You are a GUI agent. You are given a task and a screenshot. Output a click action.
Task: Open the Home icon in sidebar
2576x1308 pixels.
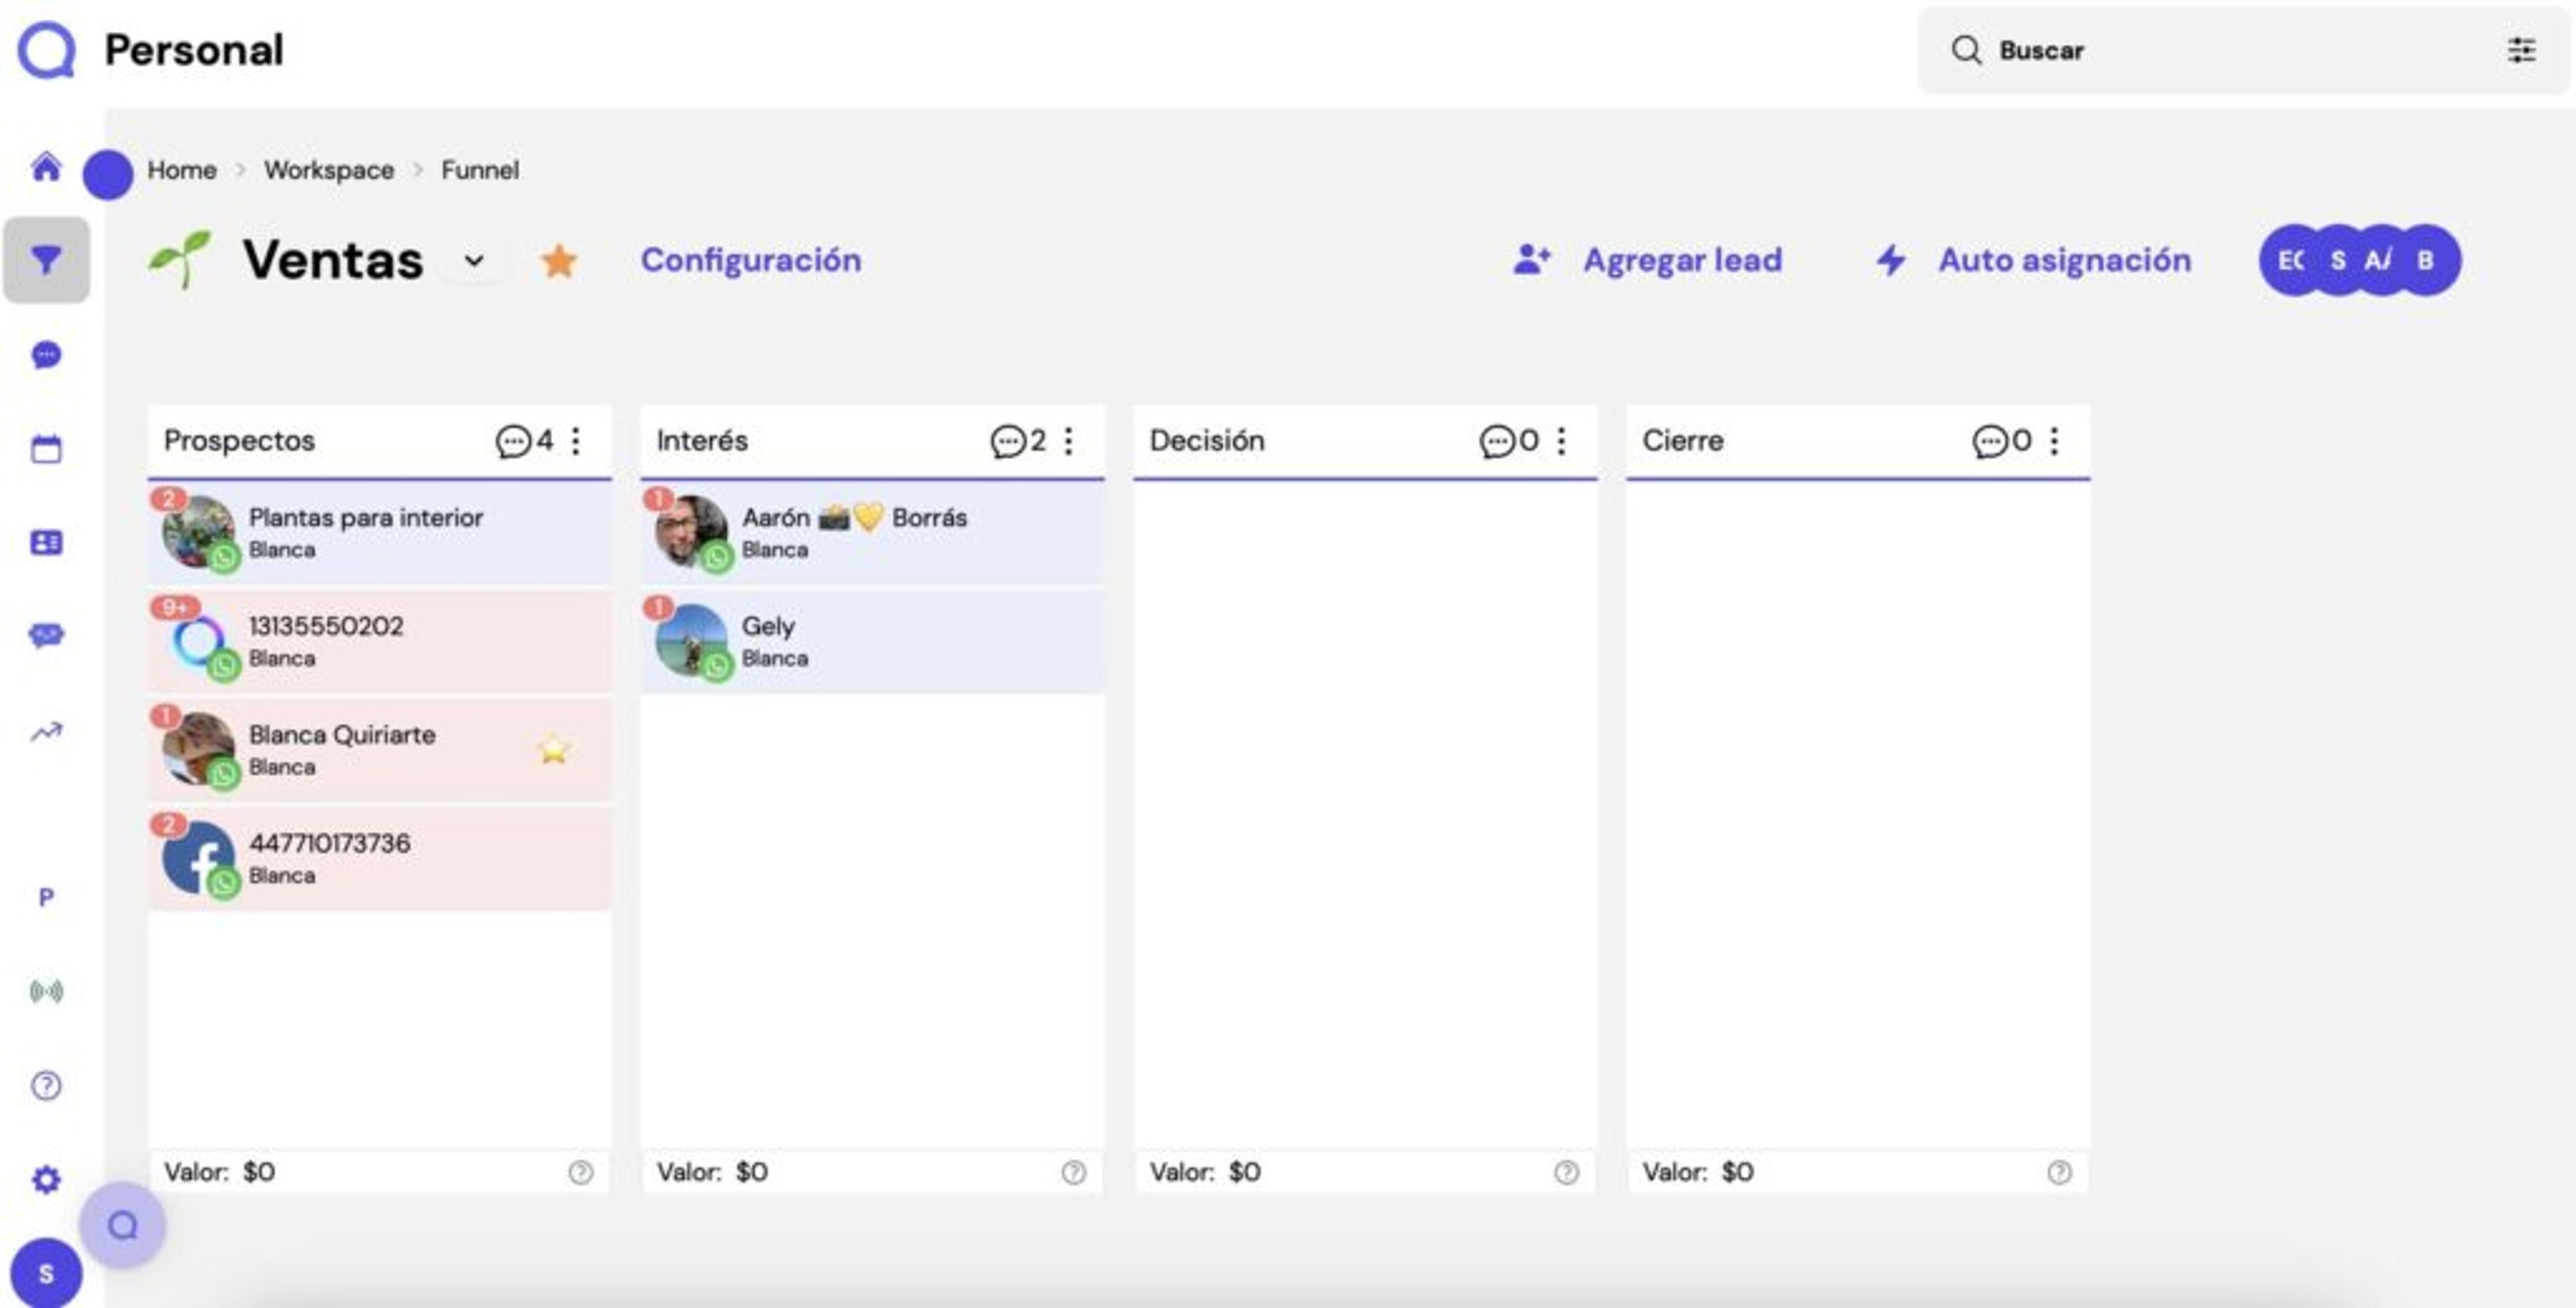pos(46,166)
